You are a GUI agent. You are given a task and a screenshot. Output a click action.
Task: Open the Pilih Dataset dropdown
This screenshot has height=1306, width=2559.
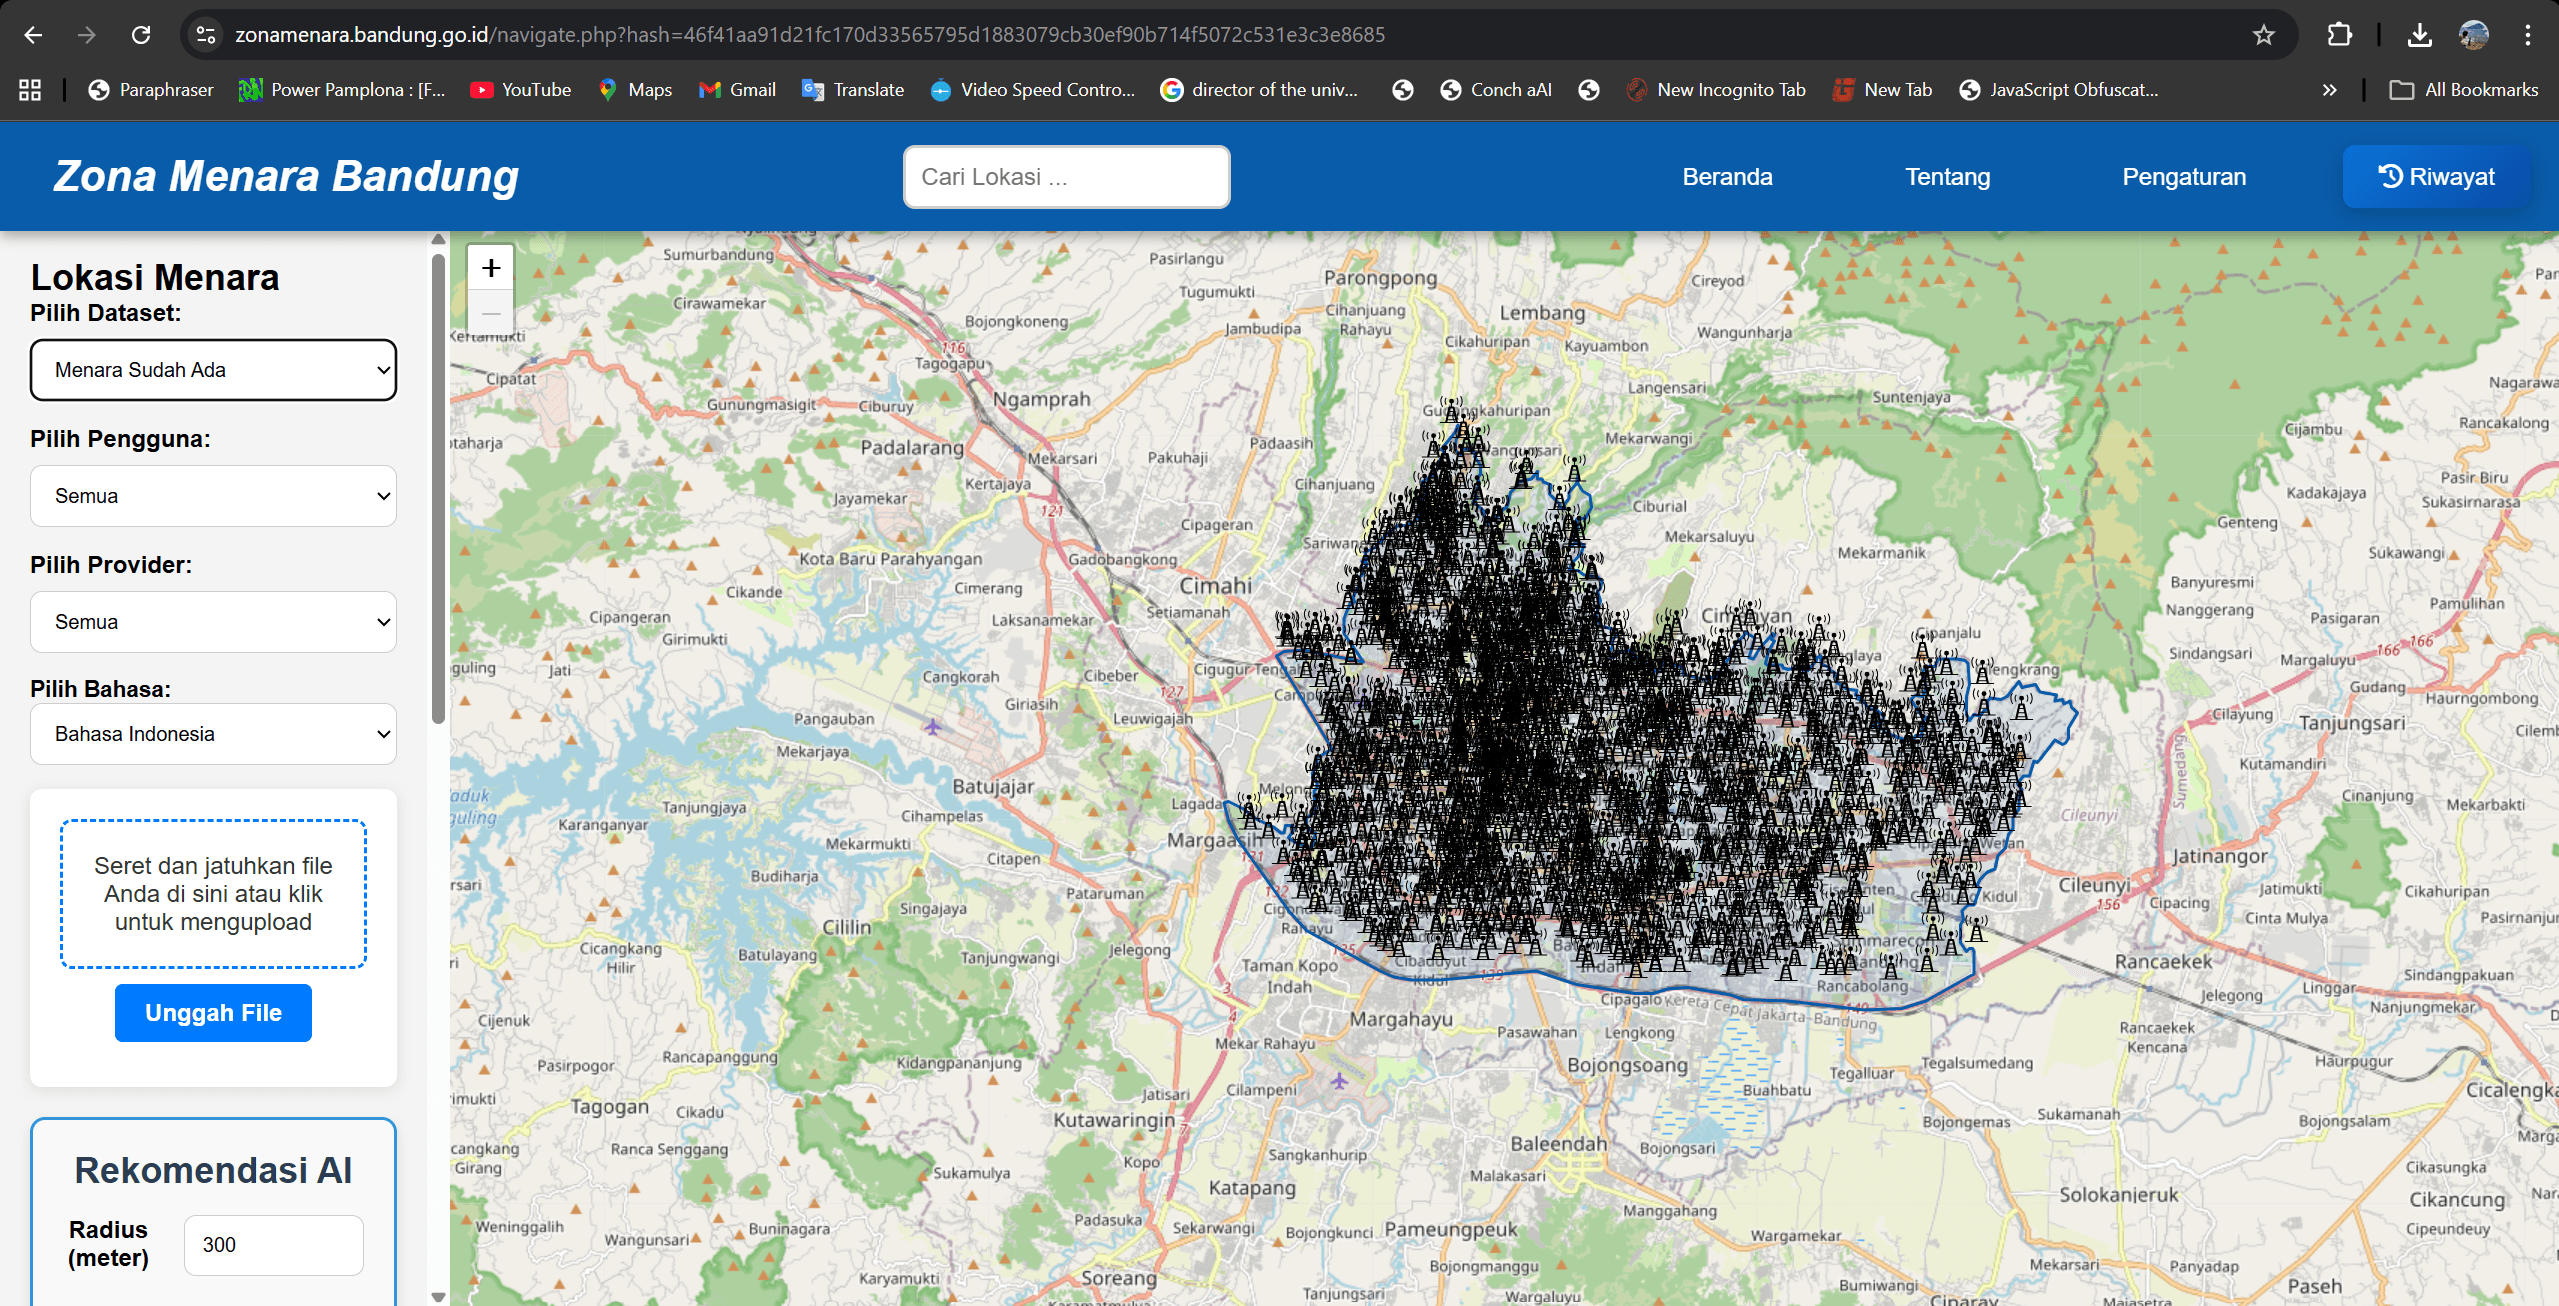tap(213, 370)
